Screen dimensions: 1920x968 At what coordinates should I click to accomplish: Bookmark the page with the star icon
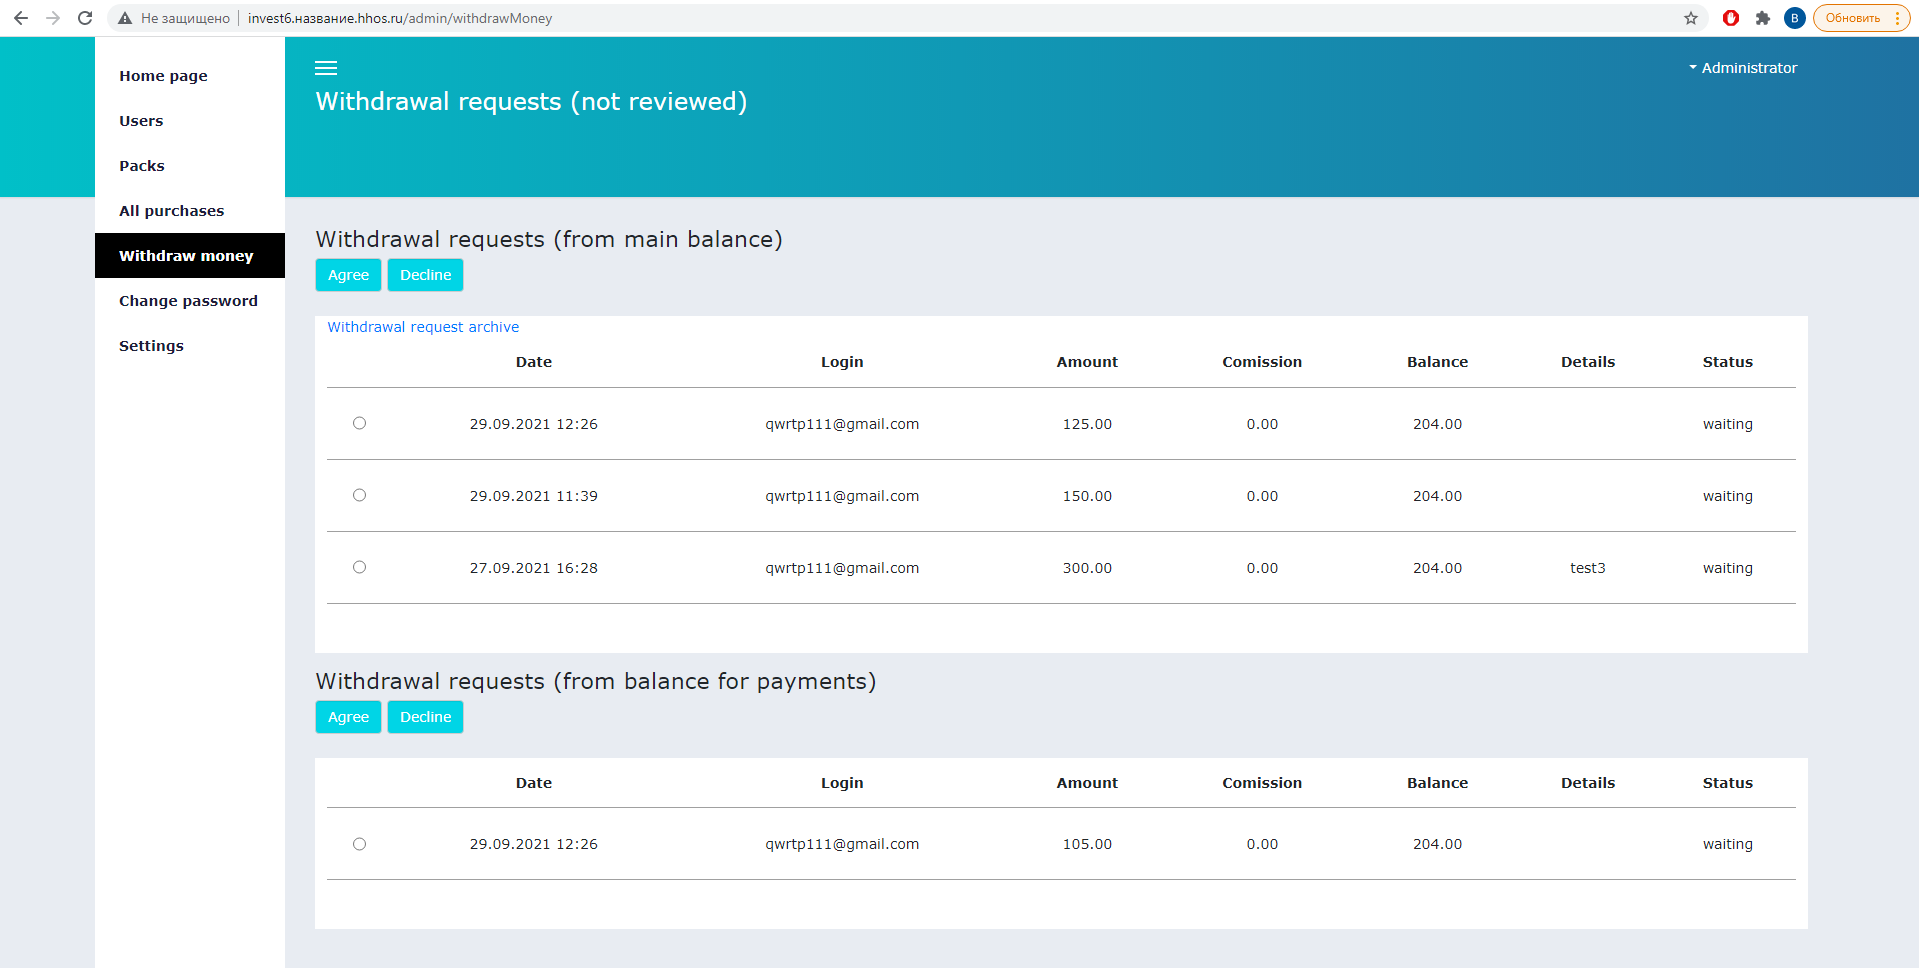tap(1691, 18)
